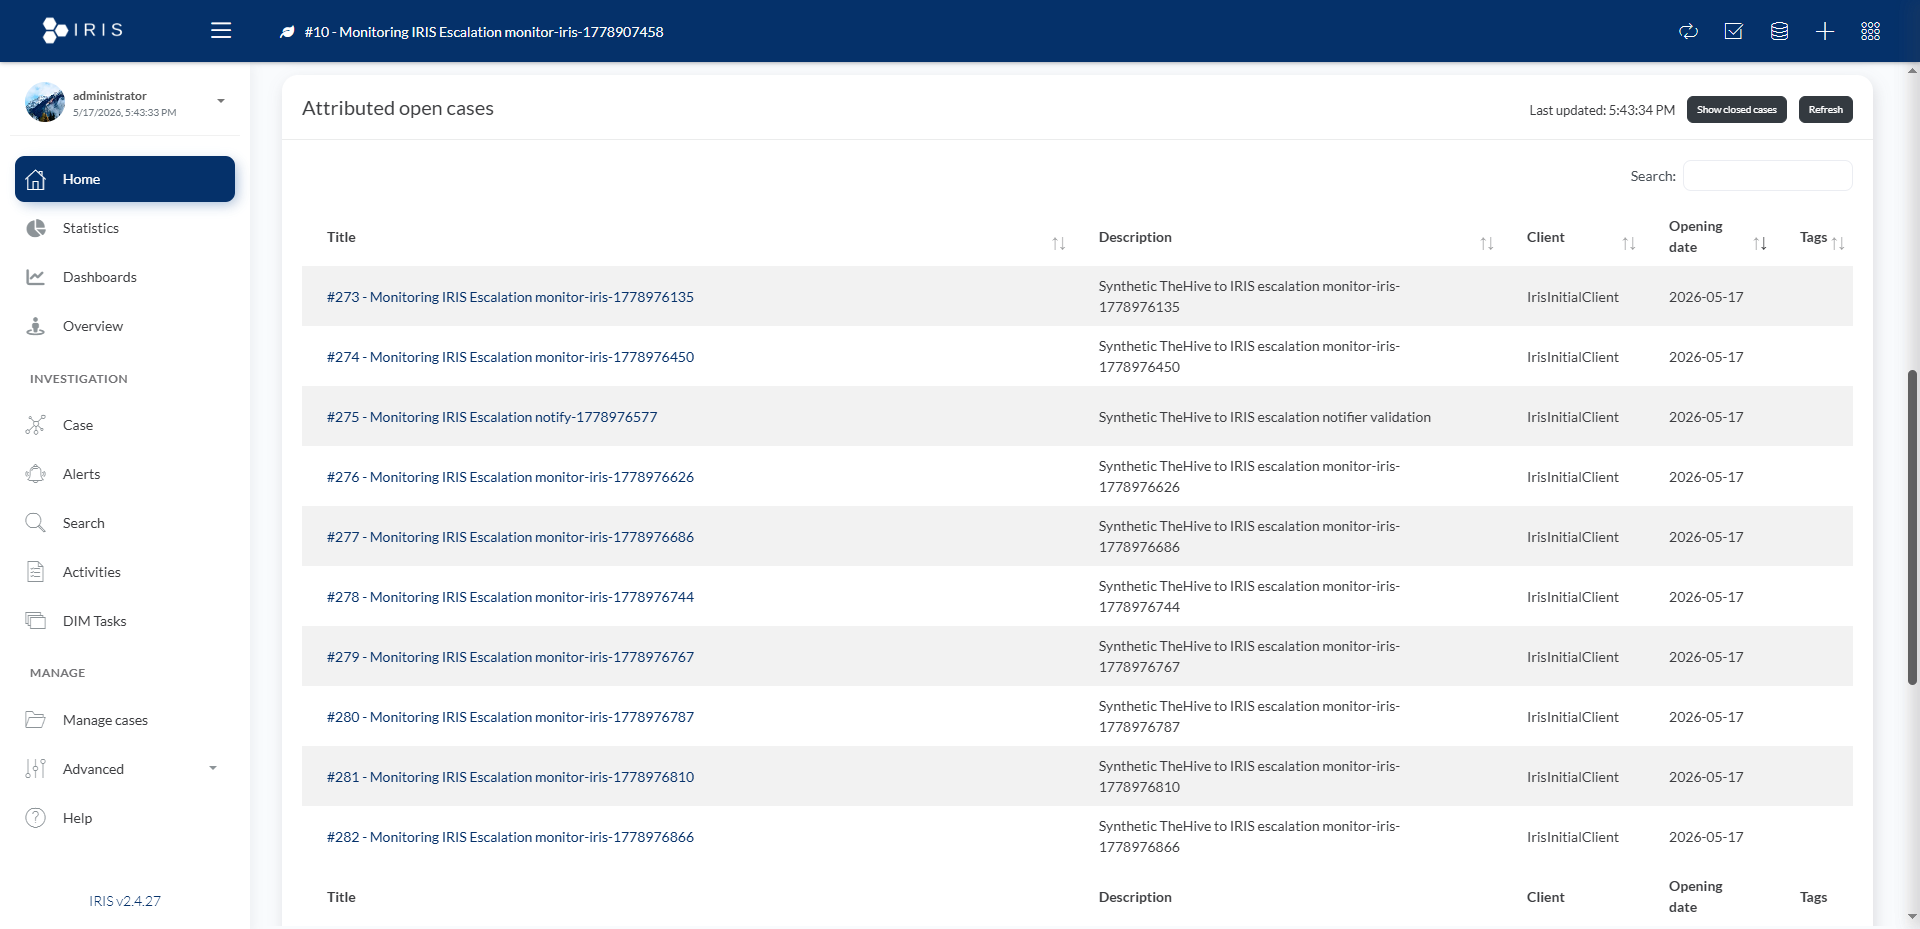Expand the administrator user dropdown arrow

221,101
